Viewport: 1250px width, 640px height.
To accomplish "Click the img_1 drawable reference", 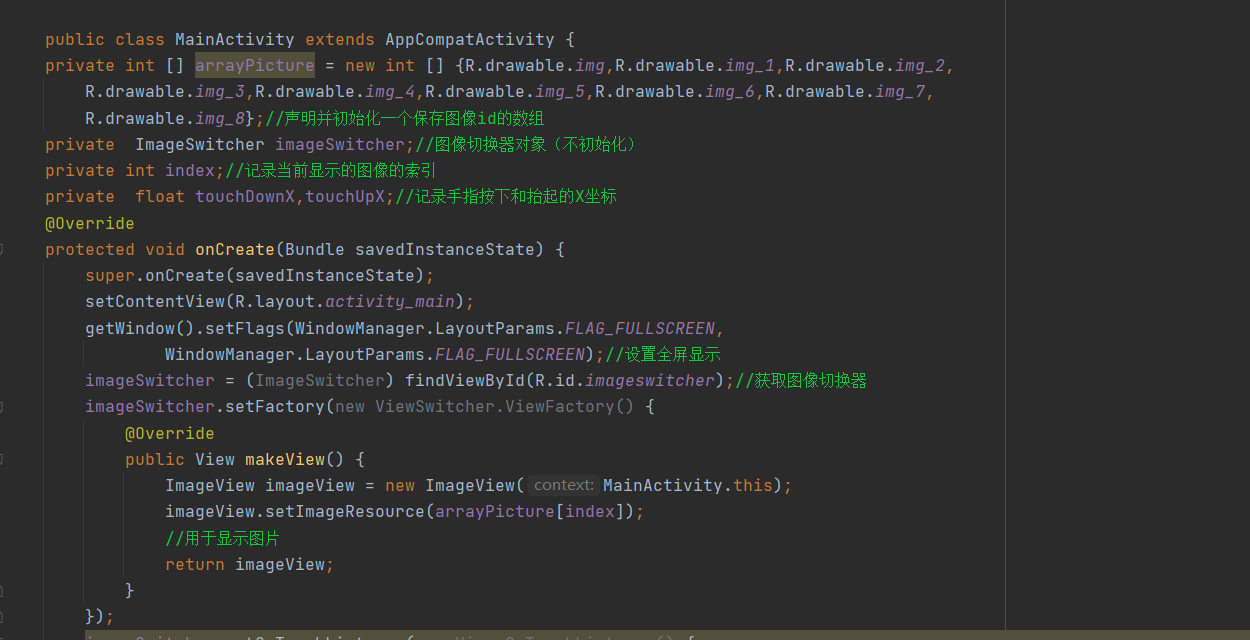I will pos(750,66).
